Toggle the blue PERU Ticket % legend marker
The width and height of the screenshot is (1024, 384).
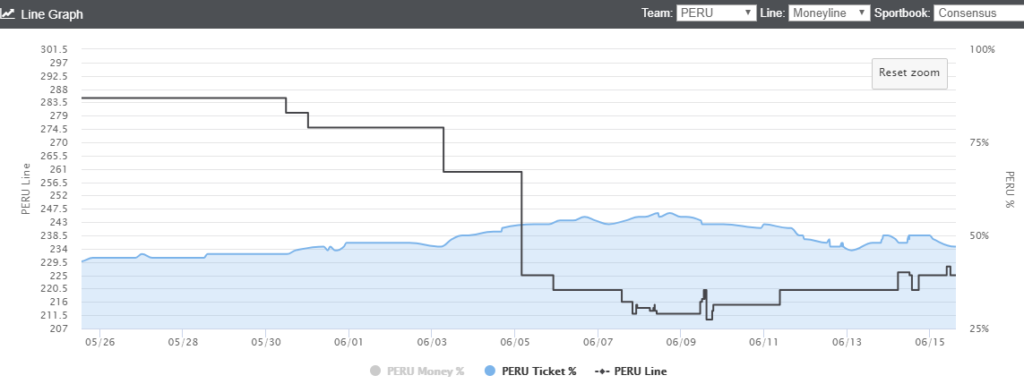pyautogui.click(x=490, y=371)
